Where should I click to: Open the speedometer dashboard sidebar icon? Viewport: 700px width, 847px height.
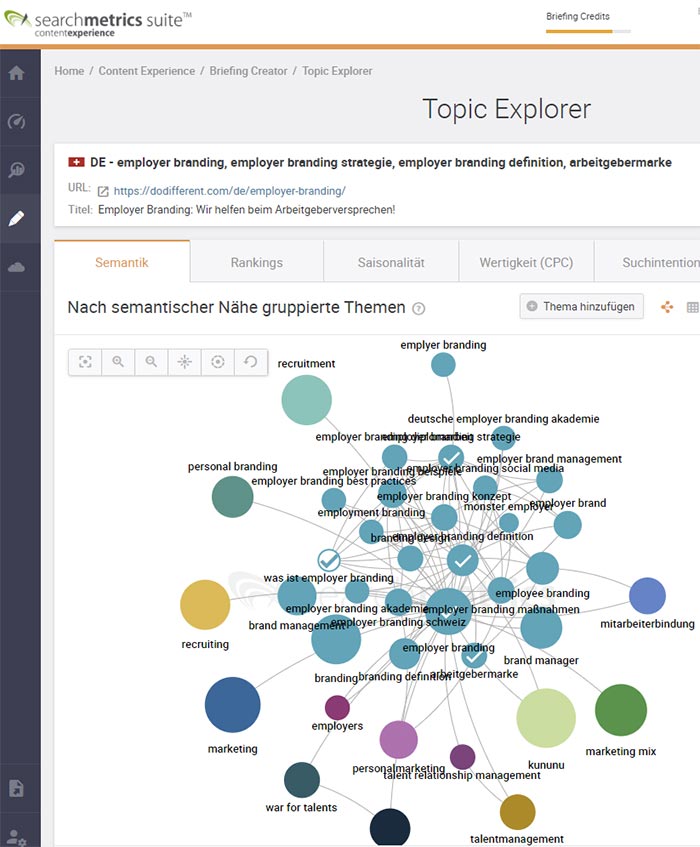pyautogui.click(x=16, y=122)
